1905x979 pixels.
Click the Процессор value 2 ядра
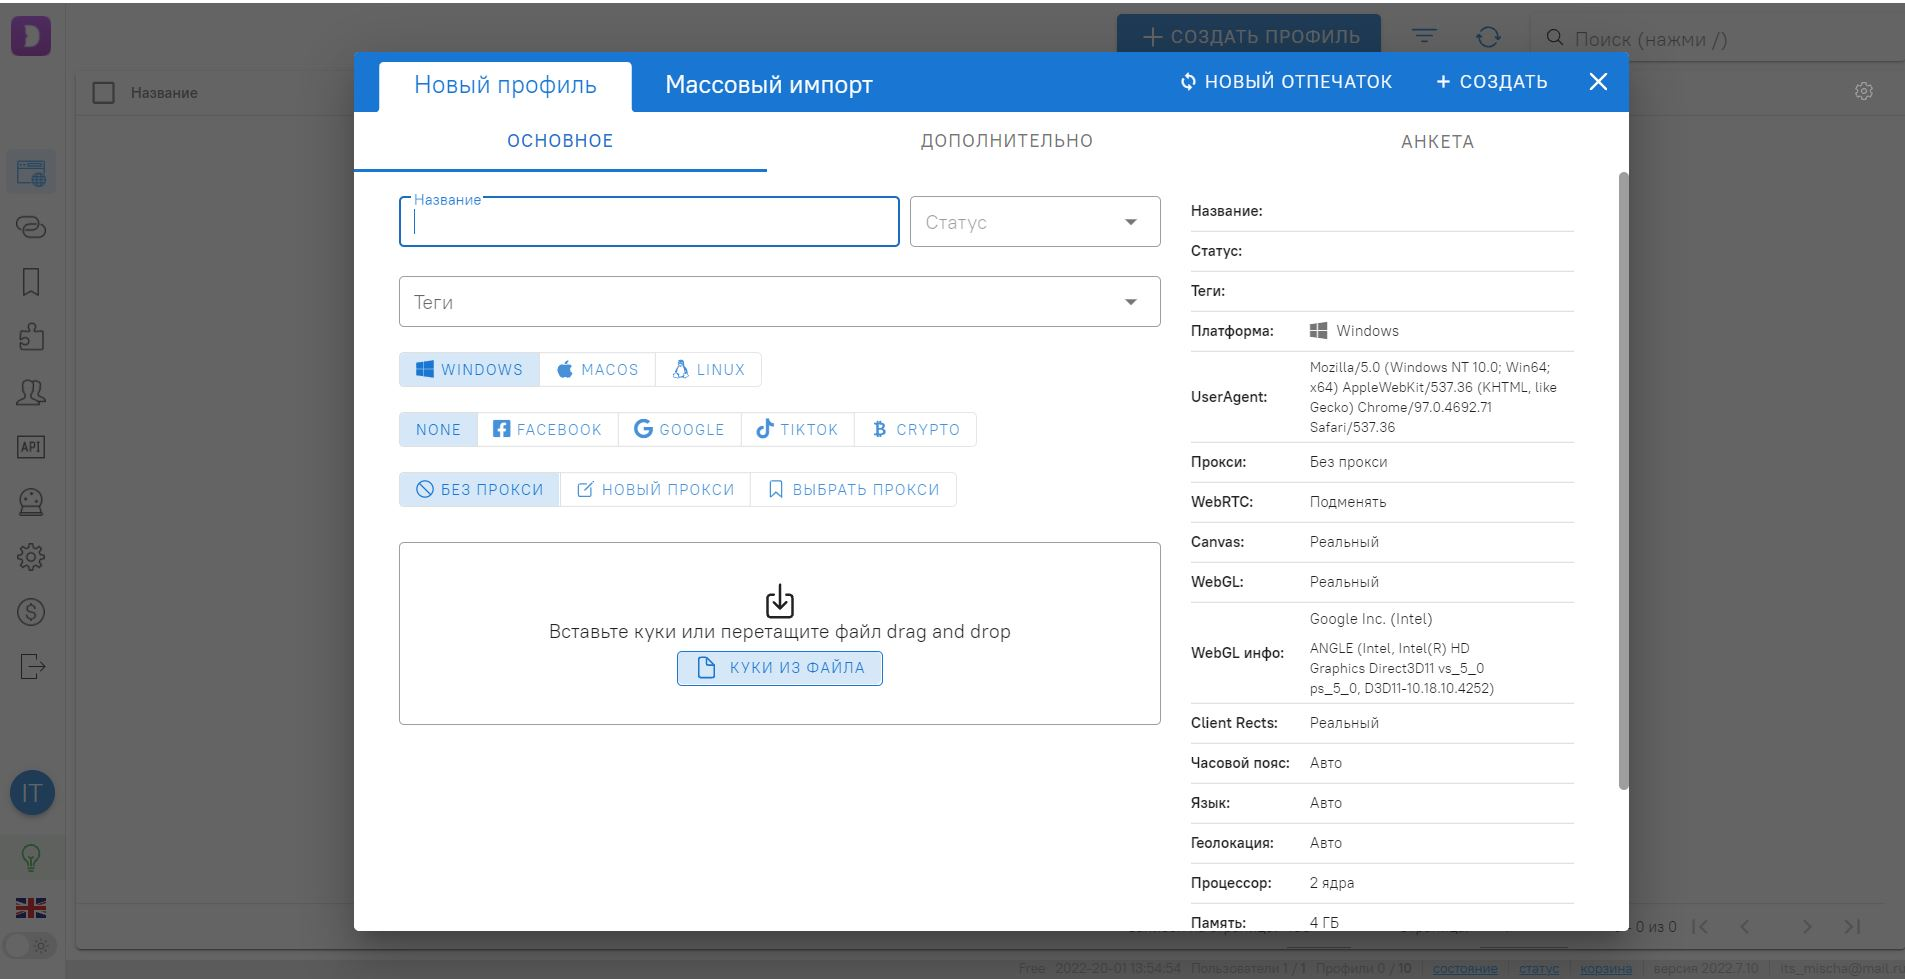1332,883
